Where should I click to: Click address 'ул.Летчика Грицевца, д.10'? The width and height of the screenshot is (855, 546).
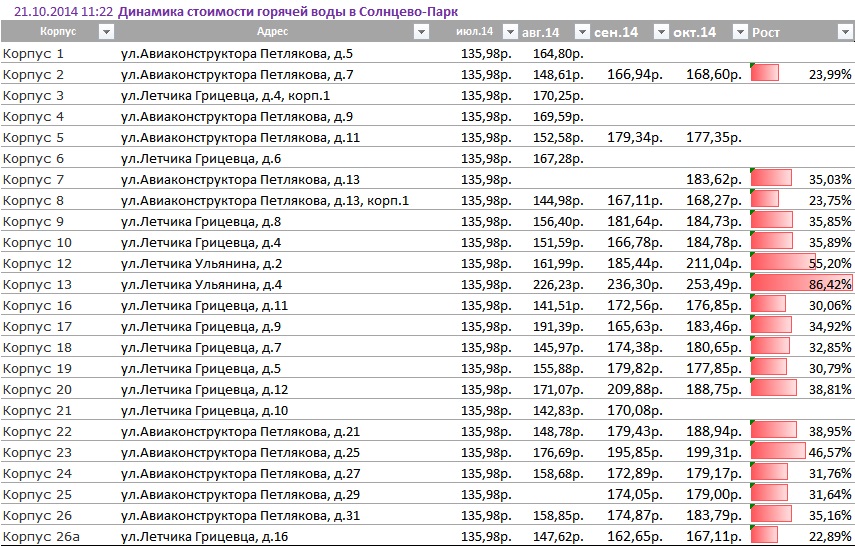[x=204, y=410]
